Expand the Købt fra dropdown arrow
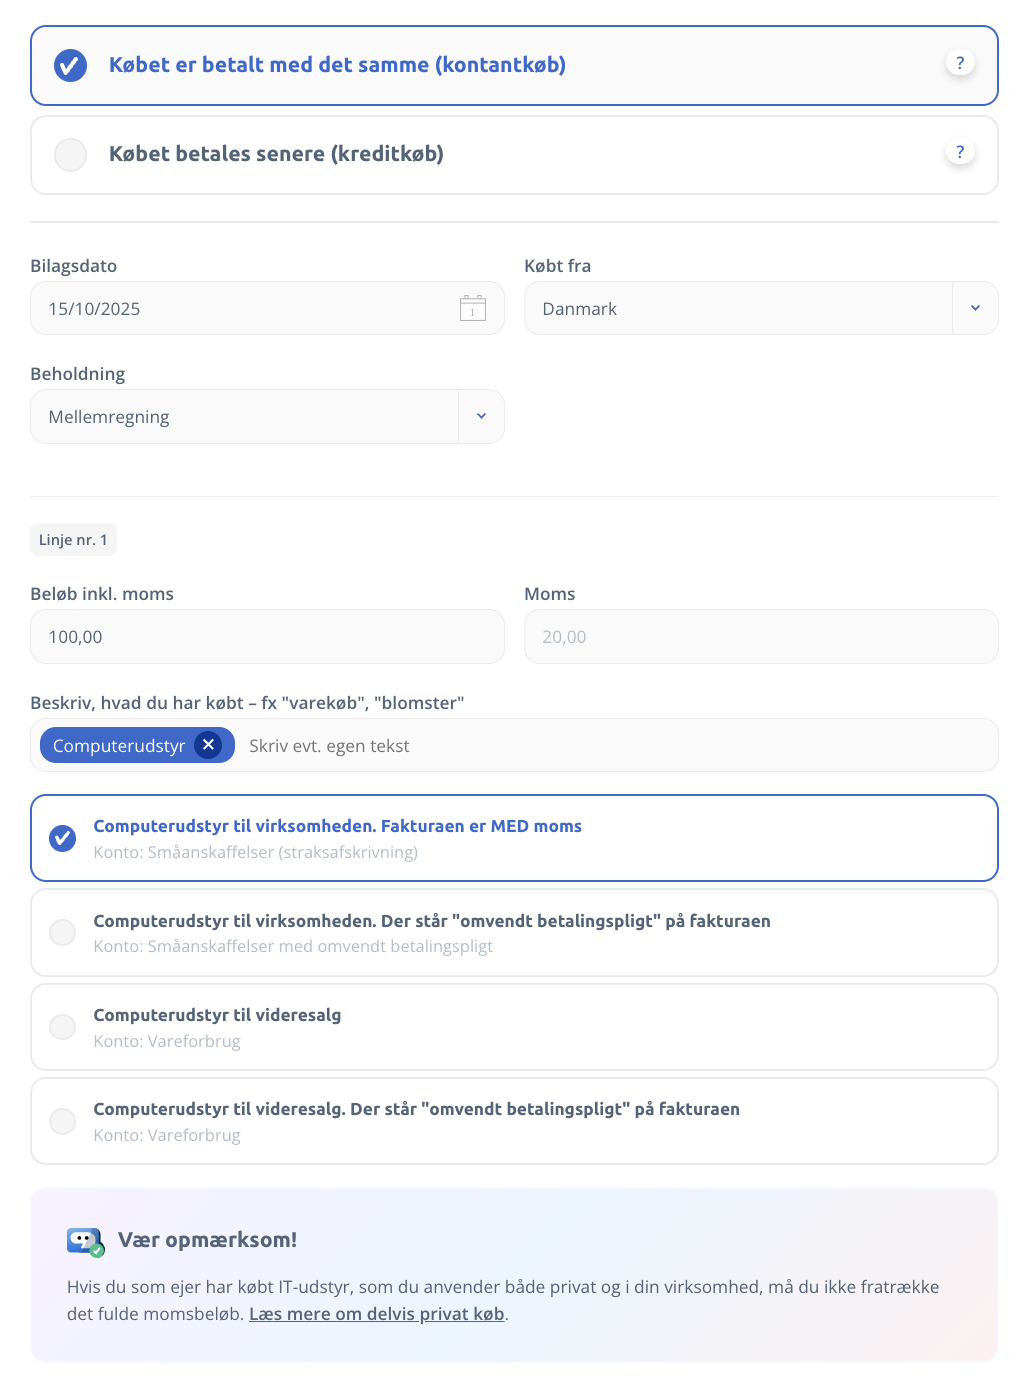1016x1376 pixels. pyautogui.click(x=975, y=308)
